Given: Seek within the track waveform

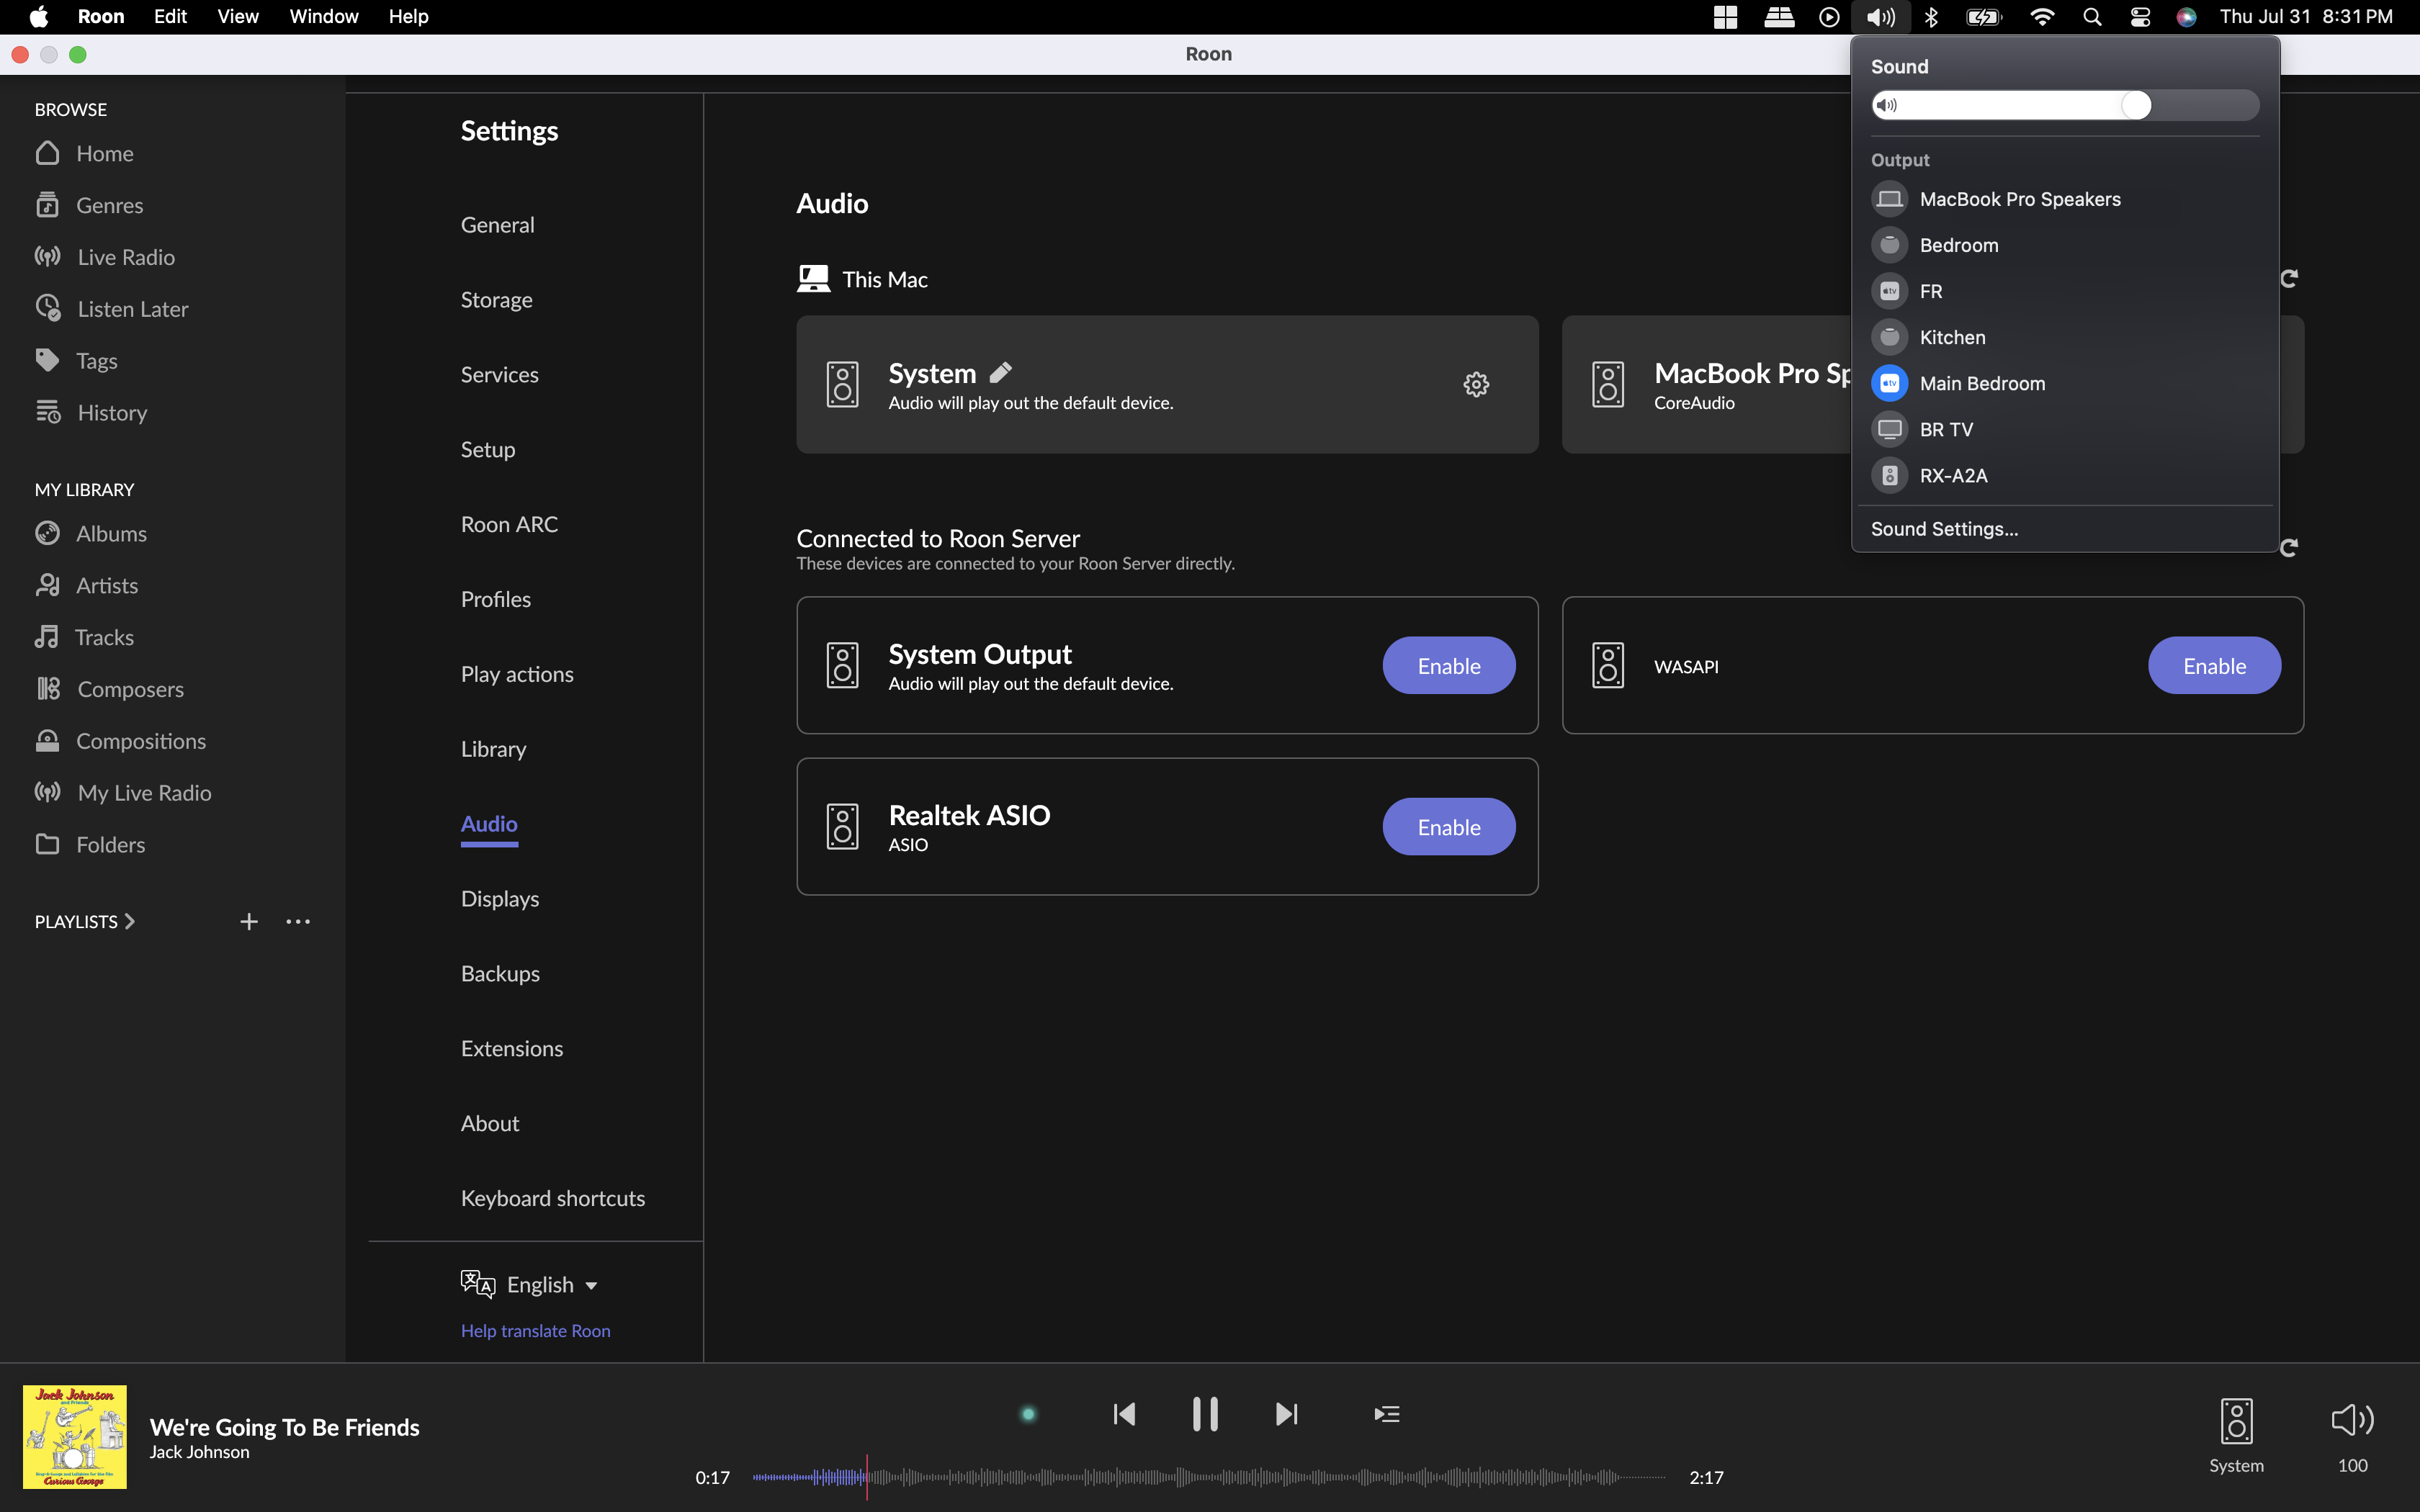Looking at the screenshot, I should click(1209, 1477).
